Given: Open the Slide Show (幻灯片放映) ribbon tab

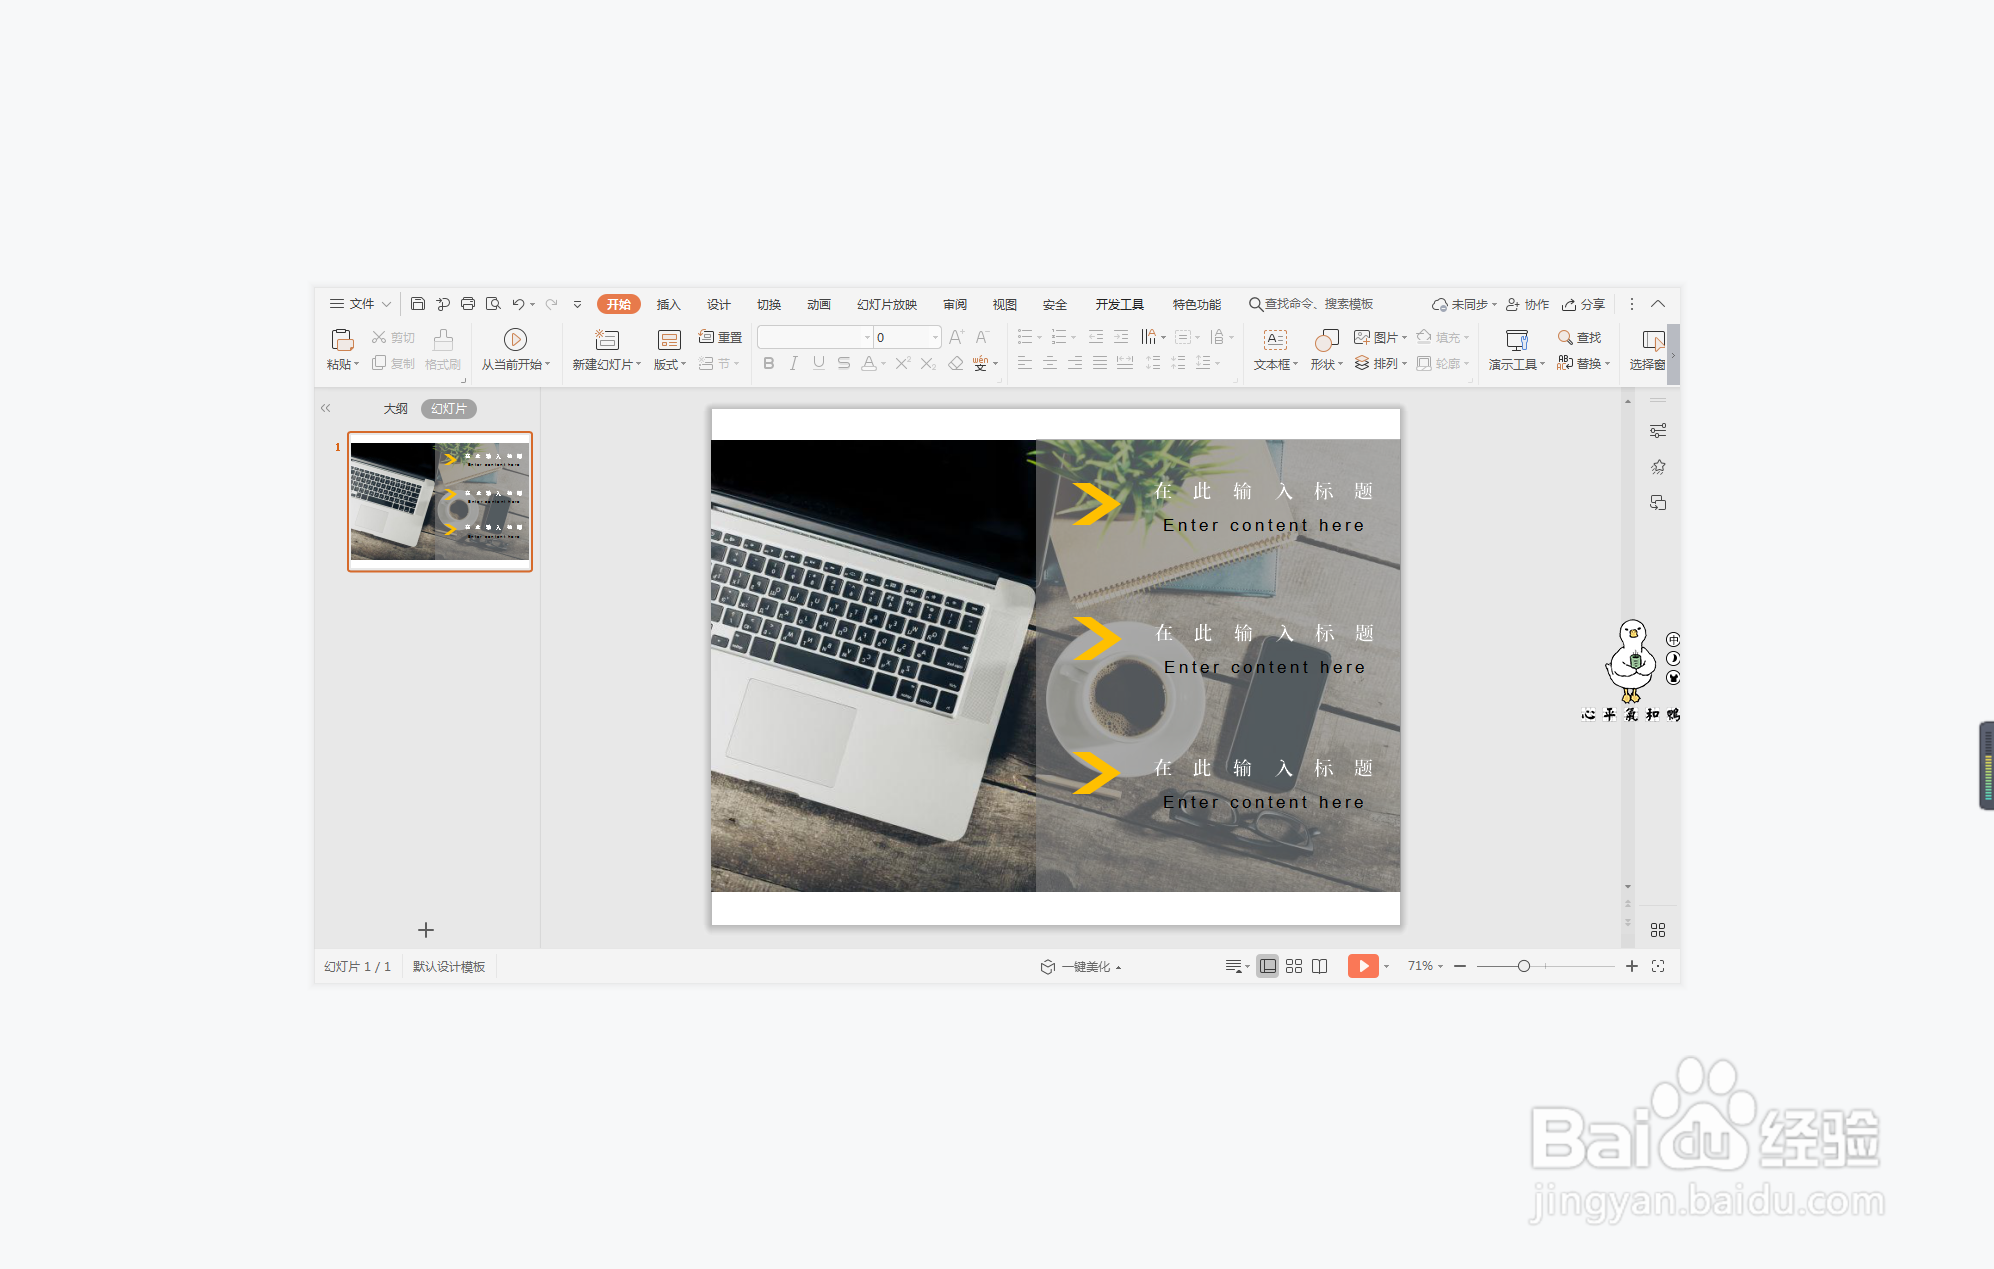Looking at the screenshot, I should [886, 304].
